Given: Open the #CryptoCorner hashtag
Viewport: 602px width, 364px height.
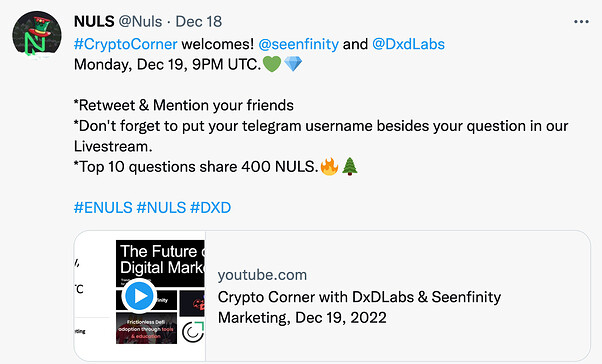Looking at the screenshot, I should pos(126,44).
